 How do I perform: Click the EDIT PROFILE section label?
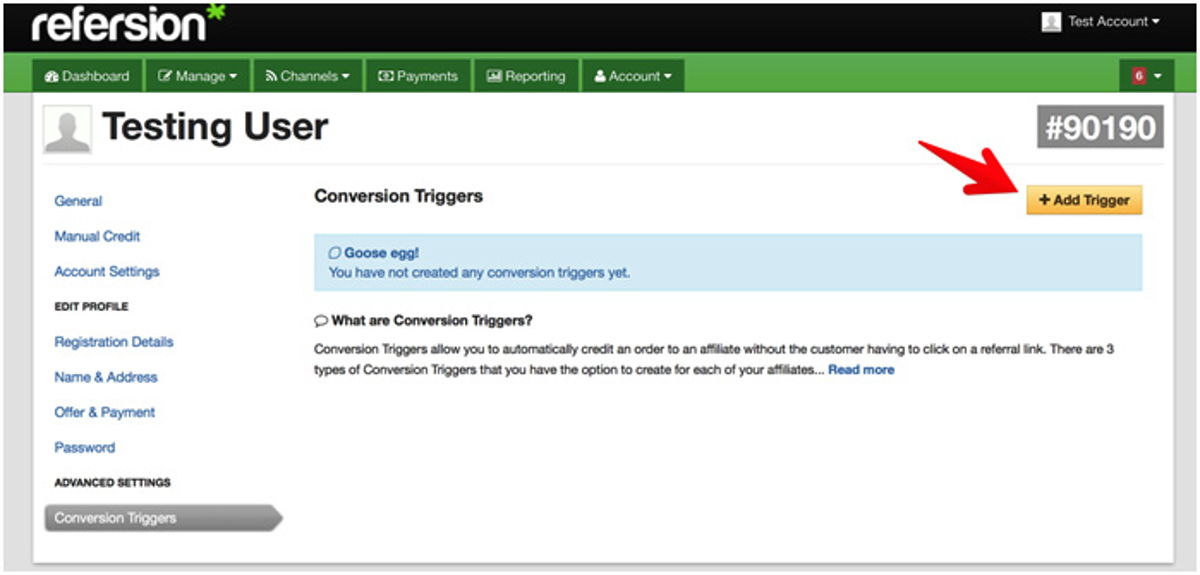point(91,306)
